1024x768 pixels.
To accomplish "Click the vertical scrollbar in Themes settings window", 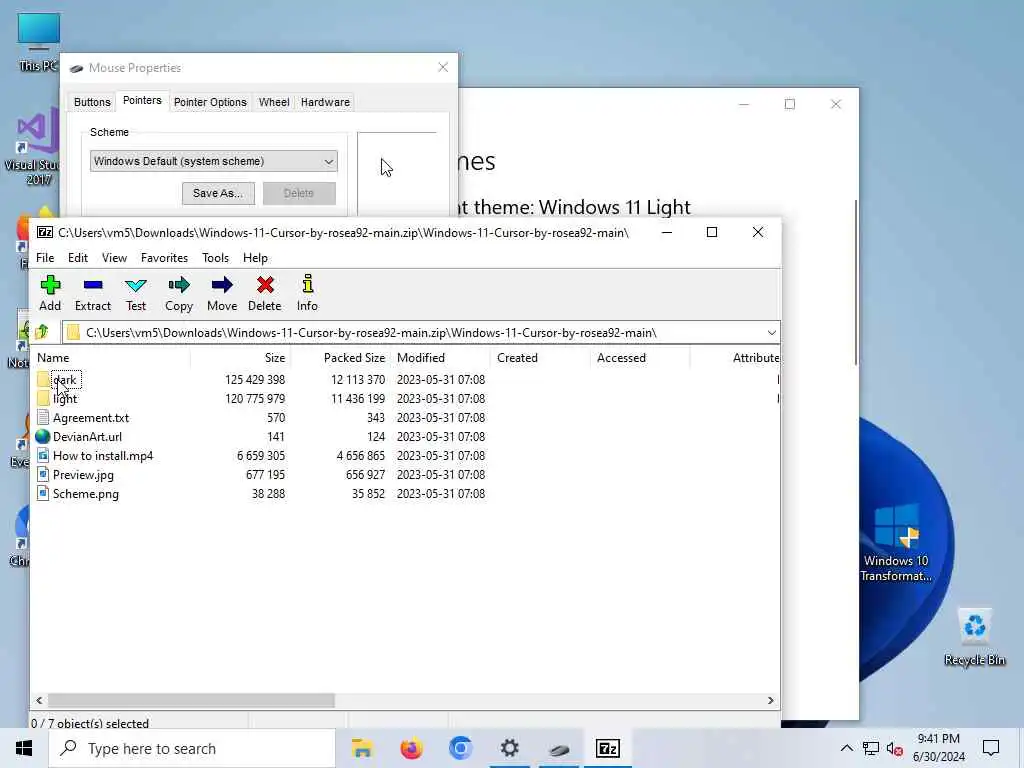I will [x=856, y=282].
